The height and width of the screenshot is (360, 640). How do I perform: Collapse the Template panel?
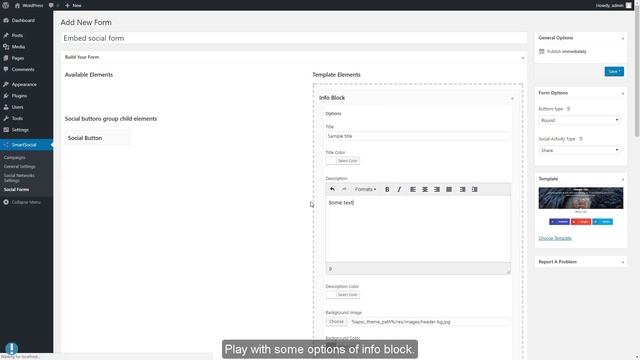point(623,180)
